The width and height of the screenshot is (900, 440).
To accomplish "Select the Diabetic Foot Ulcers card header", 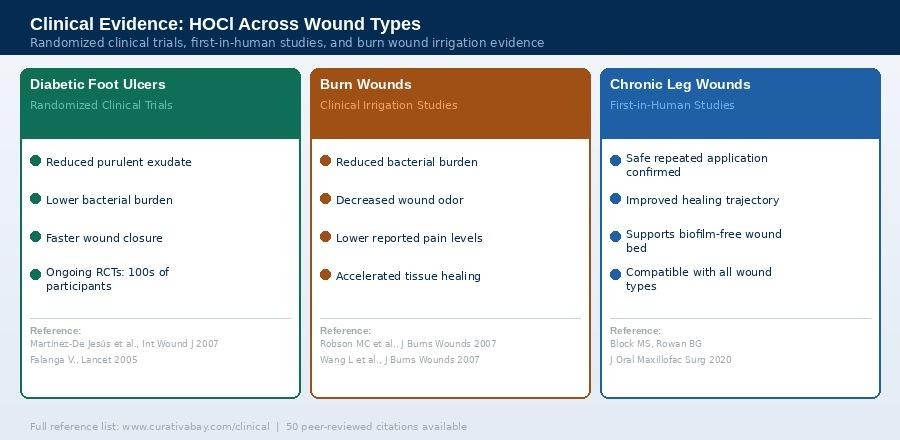I will [x=98, y=85].
